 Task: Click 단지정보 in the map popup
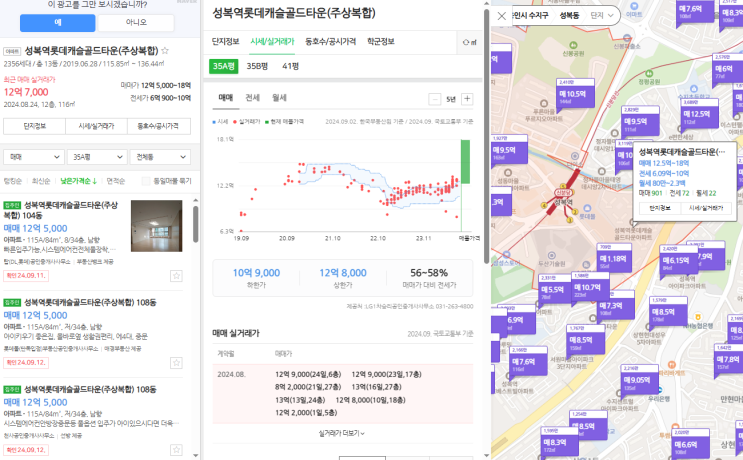point(660,208)
